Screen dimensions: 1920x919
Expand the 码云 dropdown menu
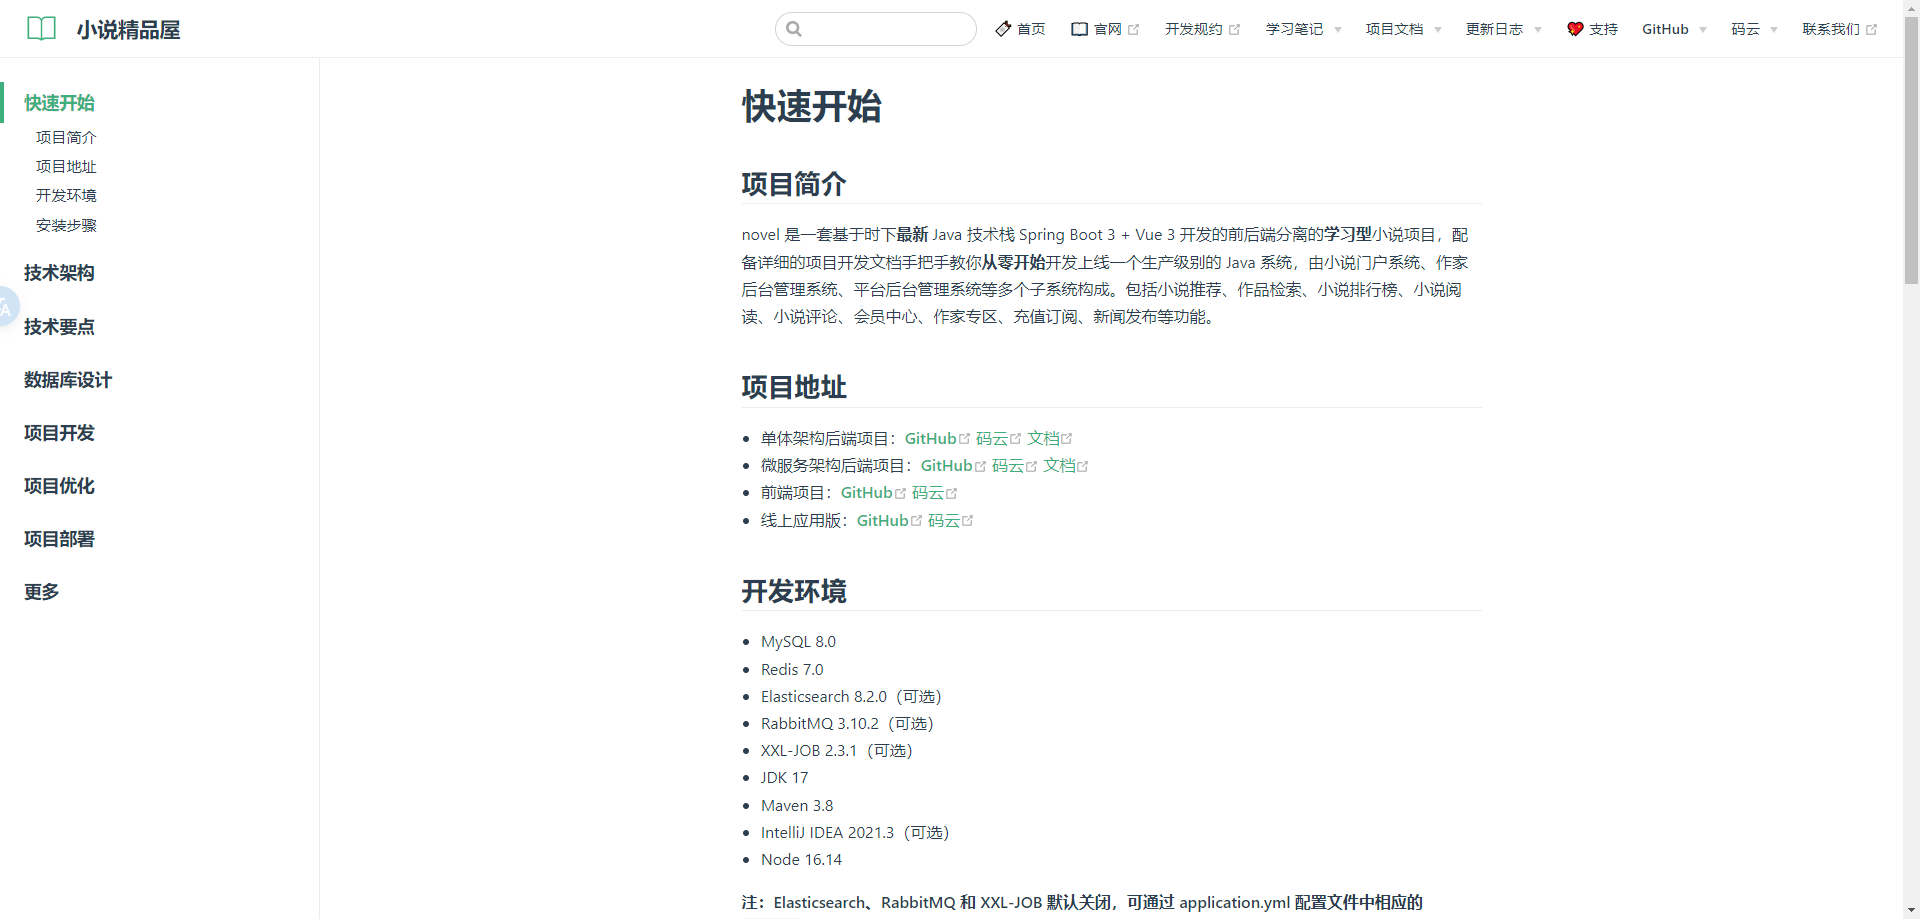pyautogui.click(x=1746, y=29)
